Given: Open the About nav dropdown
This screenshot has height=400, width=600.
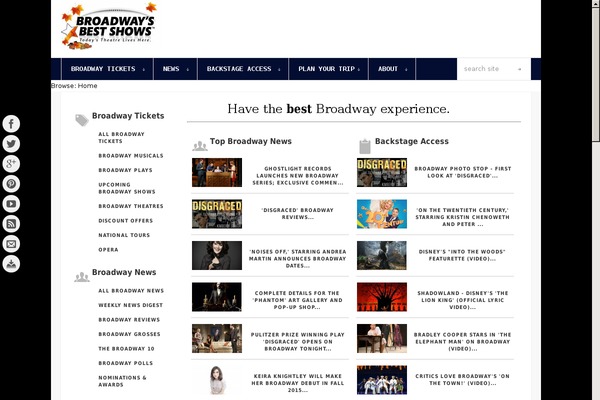Looking at the screenshot, I should 392,69.
